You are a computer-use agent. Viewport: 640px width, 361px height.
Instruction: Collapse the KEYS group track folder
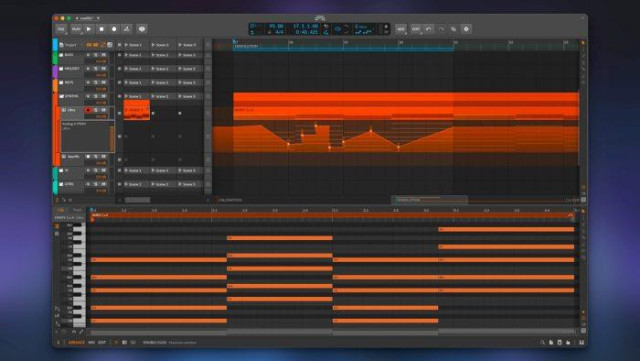click(x=61, y=82)
